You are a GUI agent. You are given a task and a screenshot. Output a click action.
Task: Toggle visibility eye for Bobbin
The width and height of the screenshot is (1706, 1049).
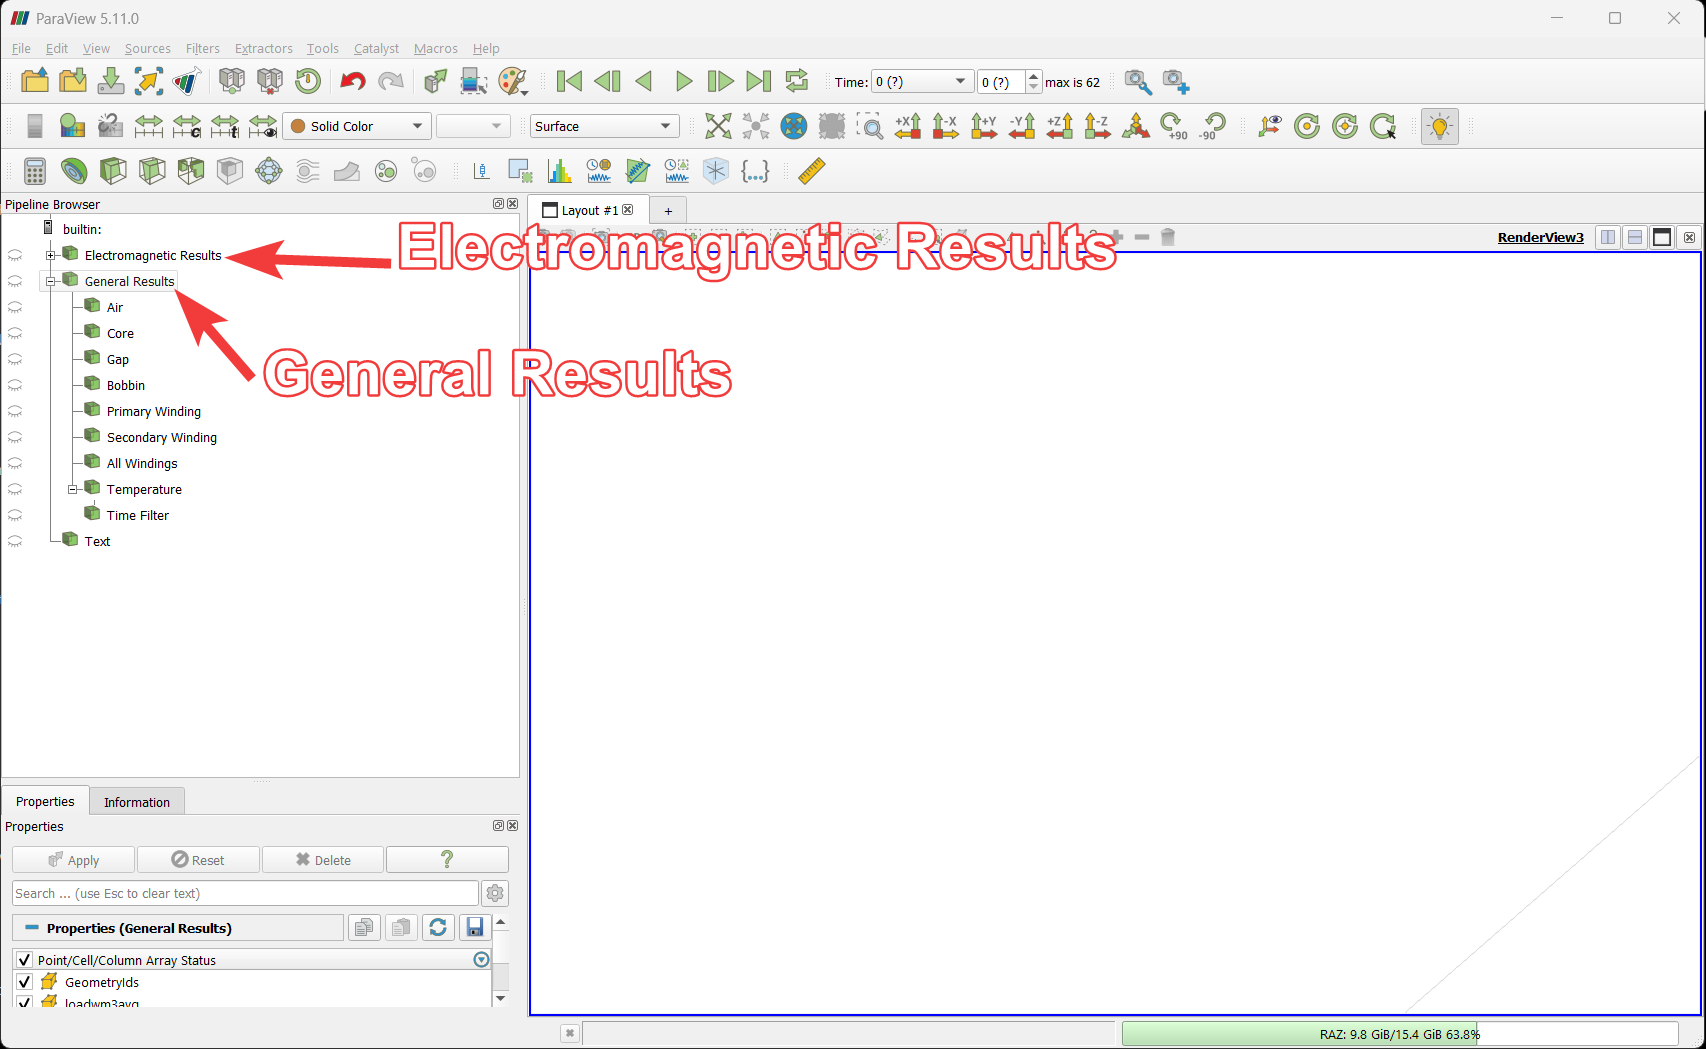[x=15, y=386]
